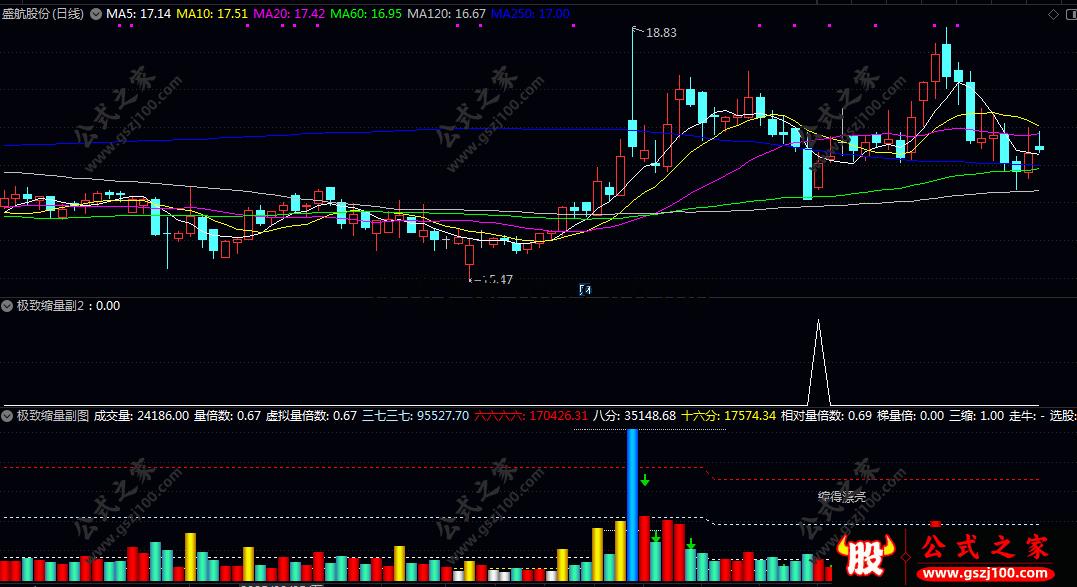
Task: Select the MA10: 17.51 indicator label
Action: [212, 14]
